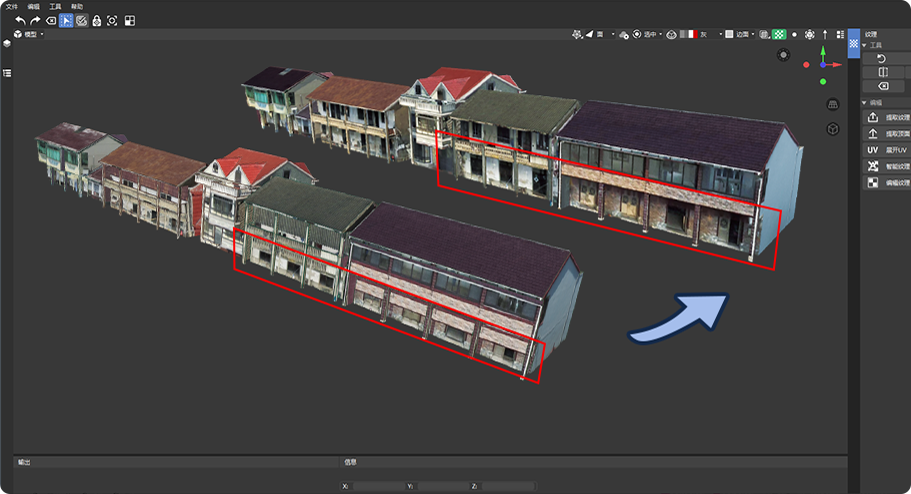Viewport: 911px width, 494px height.
Task: Open the 文件 menu
Action: 11,6
